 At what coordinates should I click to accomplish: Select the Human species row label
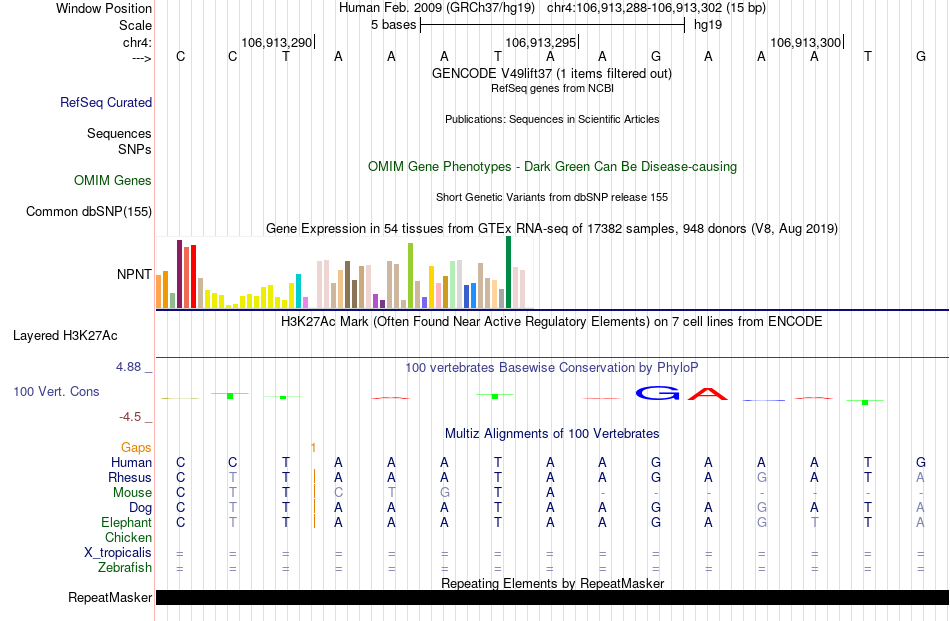tap(131, 462)
